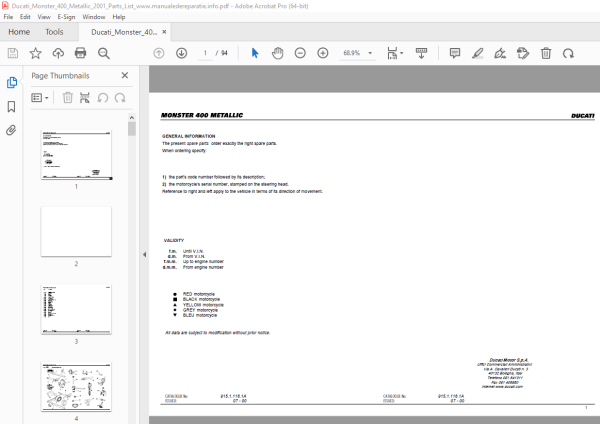600x424 pixels.
Task: Click the page number input field
Action: (x=205, y=53)
